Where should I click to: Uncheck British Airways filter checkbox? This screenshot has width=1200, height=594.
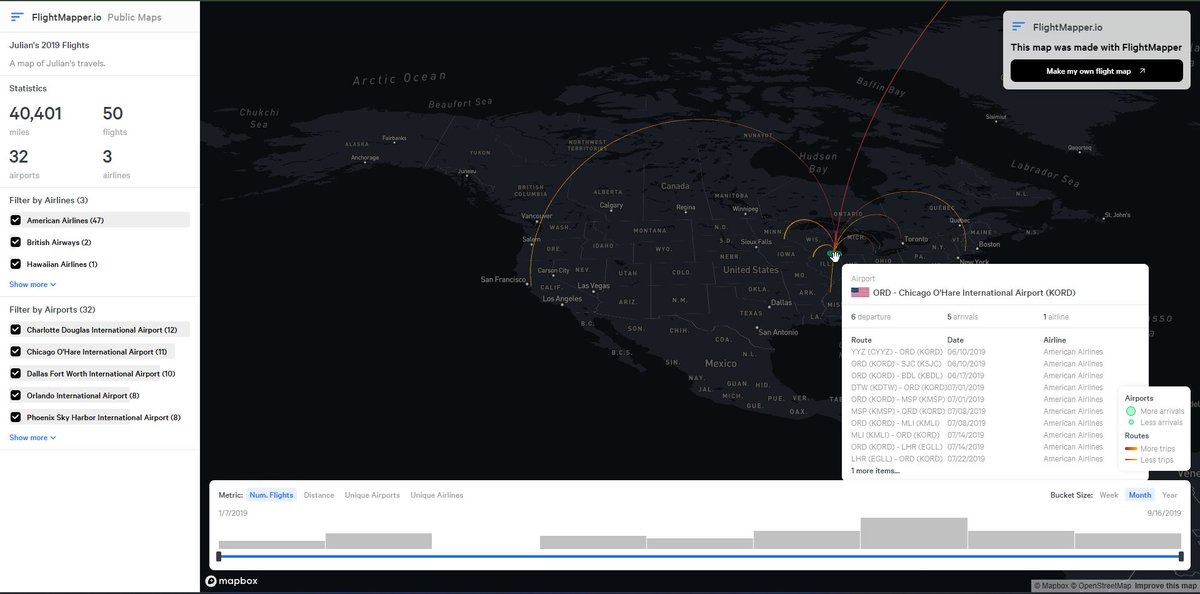(x=15, y=242)
